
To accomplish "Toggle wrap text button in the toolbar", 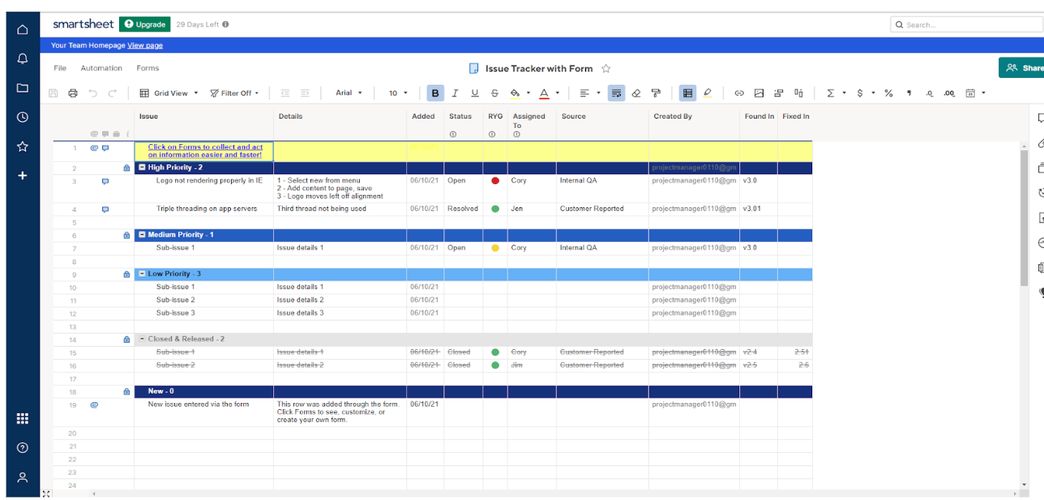I will coord(616,93).
